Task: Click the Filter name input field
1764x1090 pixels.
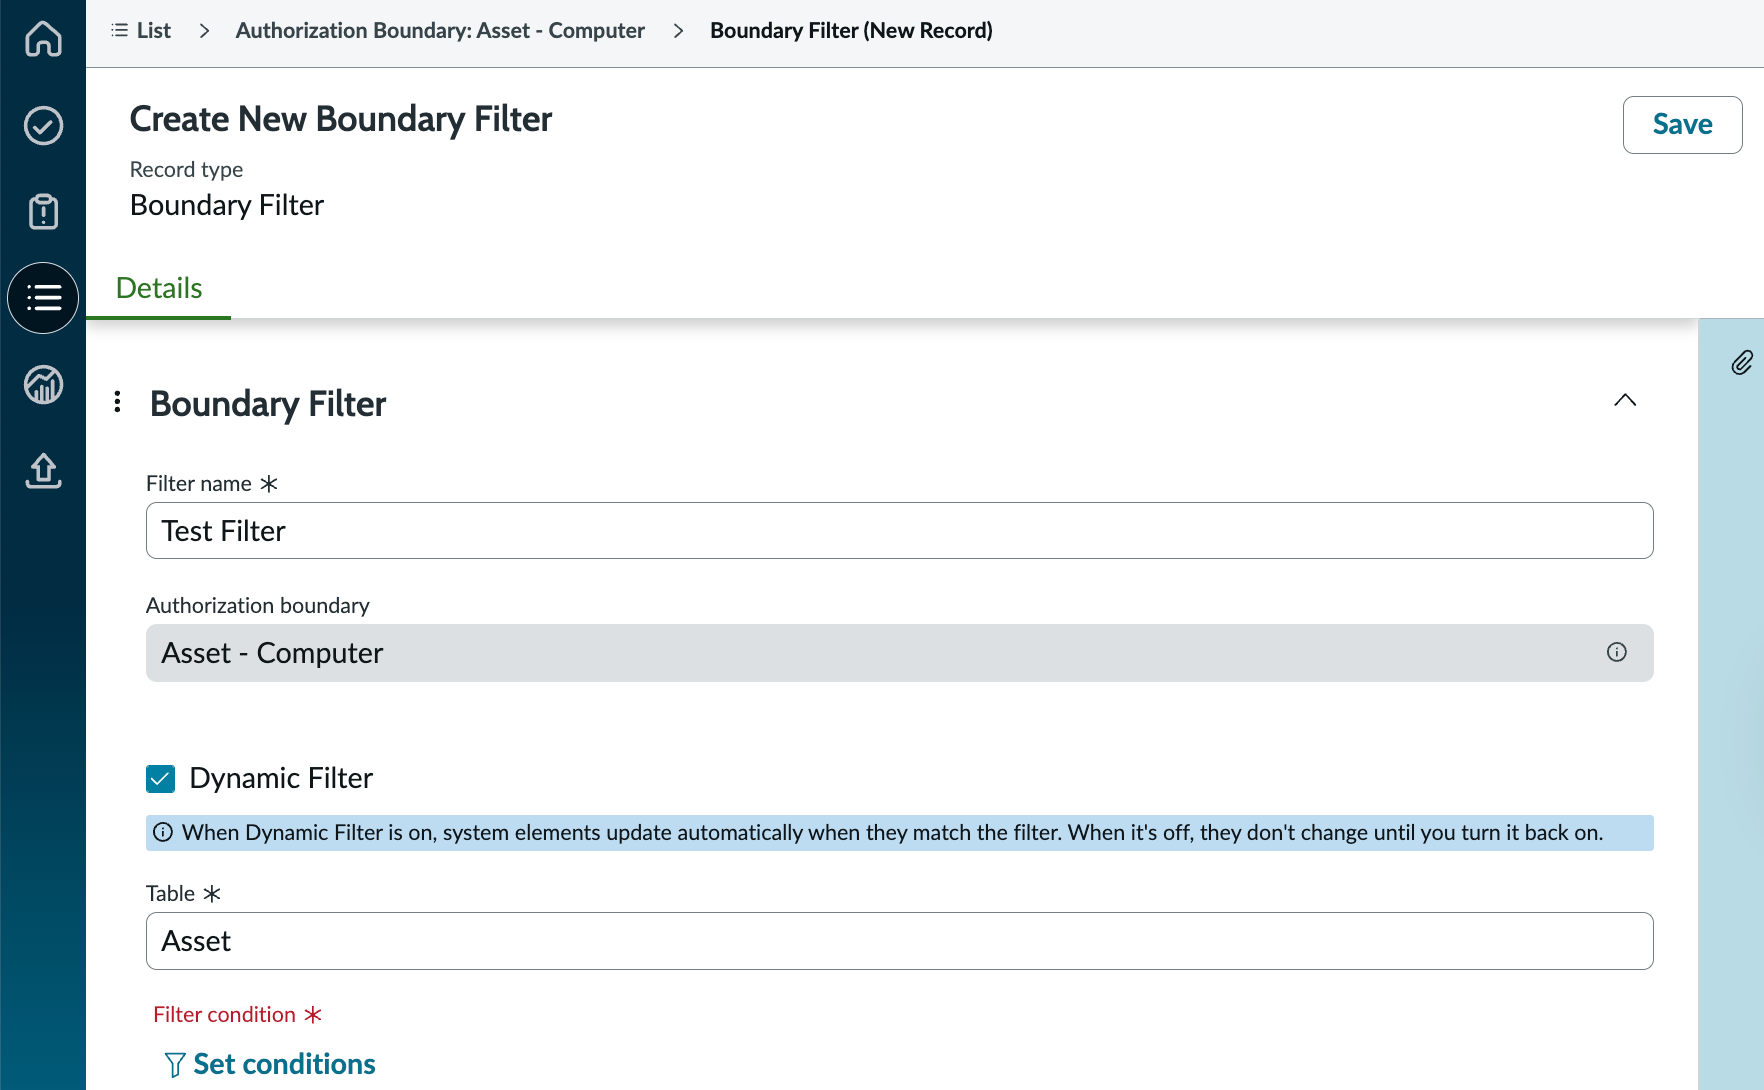Action: [899, 531]
